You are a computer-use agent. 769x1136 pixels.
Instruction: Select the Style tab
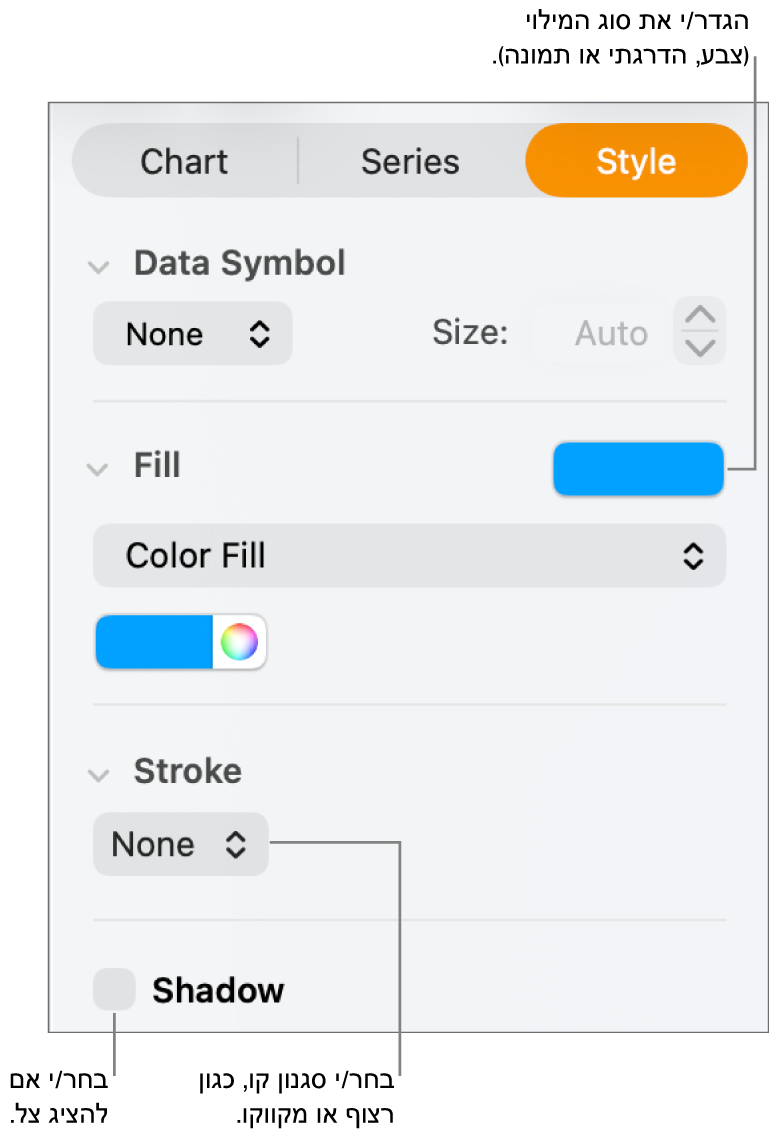636,161
